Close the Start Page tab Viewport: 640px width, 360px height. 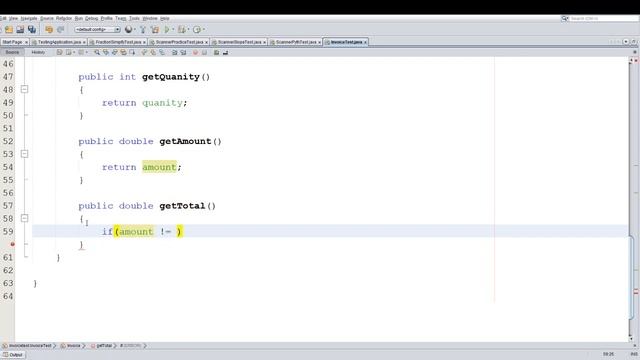(x=26, y=42)
